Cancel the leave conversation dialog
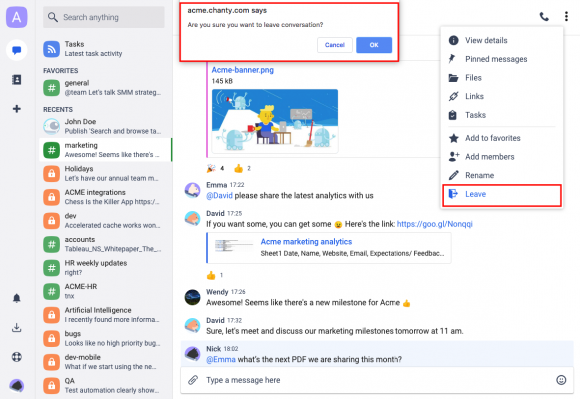 pyautogui.click(x=334, y=45)
